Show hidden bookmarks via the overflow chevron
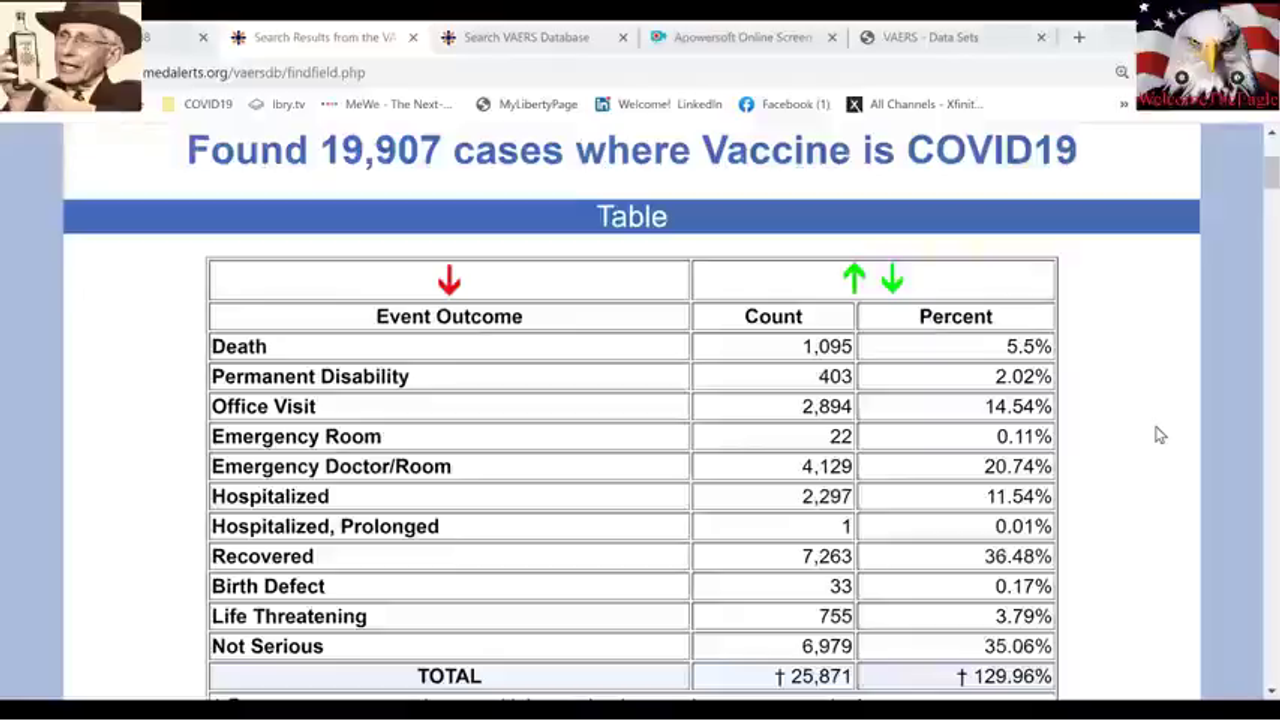This screenshot has height=720, width=1280. click(1124, 104)
